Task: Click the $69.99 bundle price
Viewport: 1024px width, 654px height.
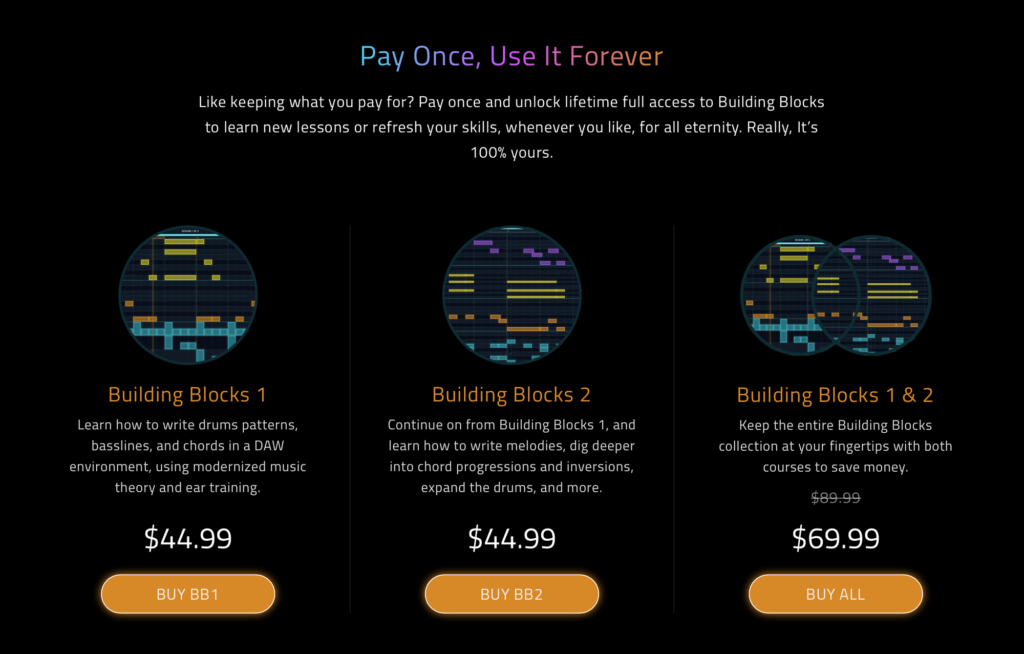Action: tap(835, 538)
